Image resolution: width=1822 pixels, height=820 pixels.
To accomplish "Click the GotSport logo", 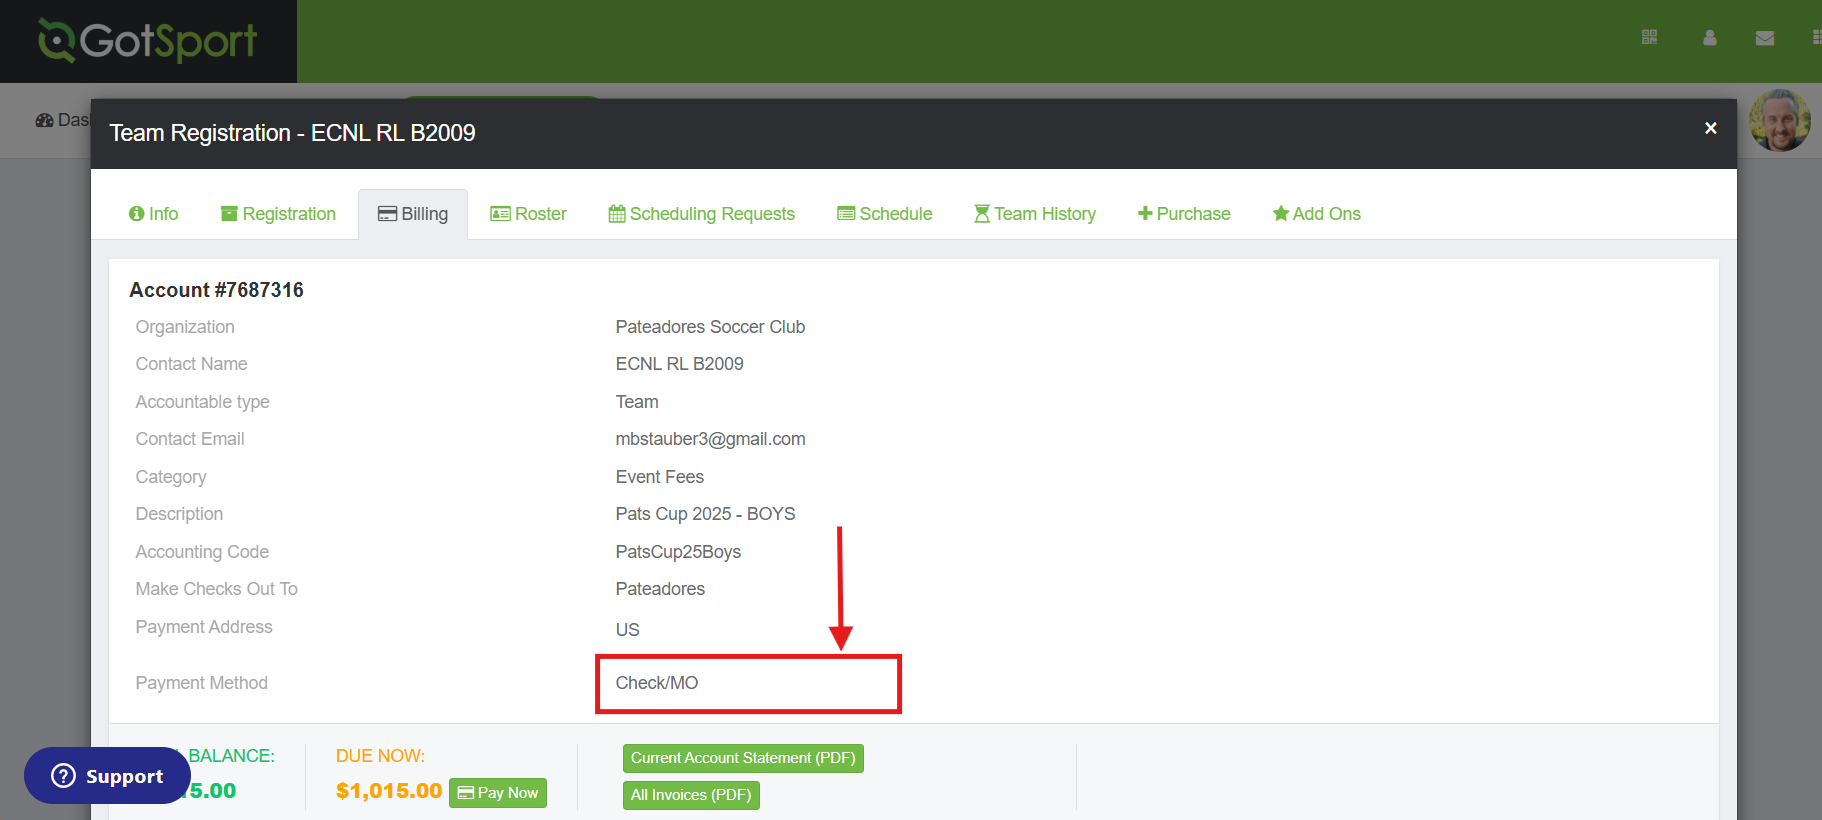I will (148, 41).
